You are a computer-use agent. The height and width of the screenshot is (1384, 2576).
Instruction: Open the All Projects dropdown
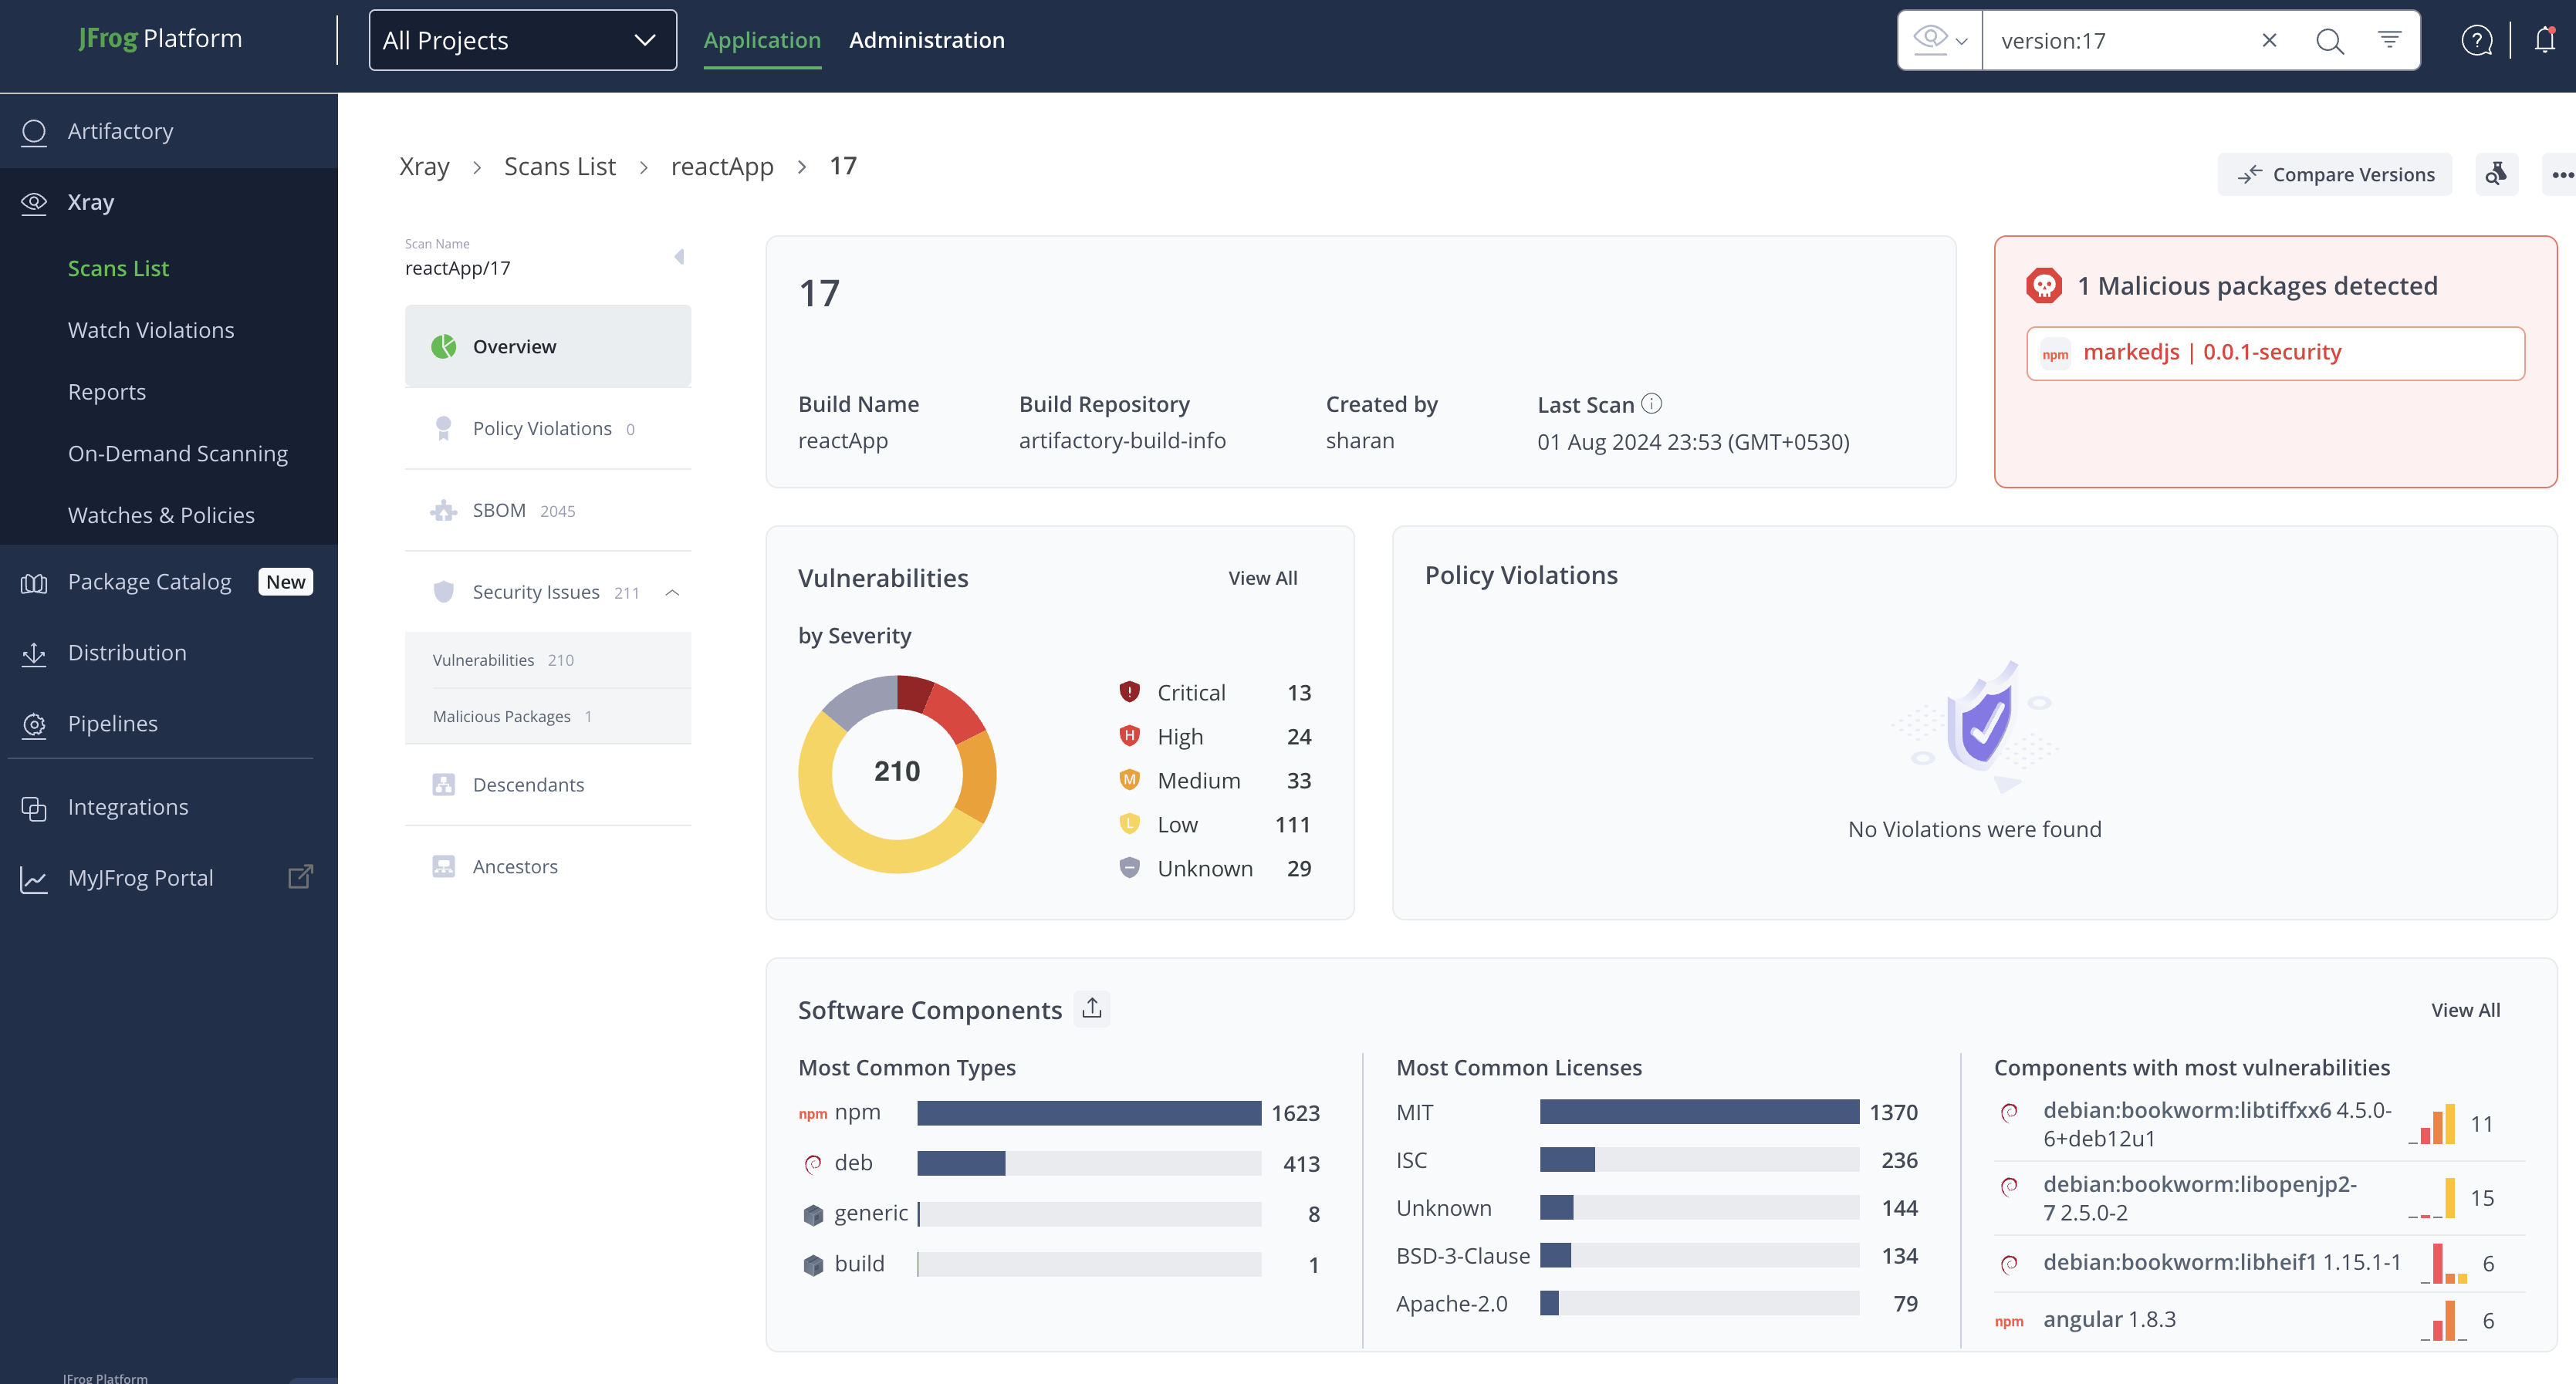522,40
